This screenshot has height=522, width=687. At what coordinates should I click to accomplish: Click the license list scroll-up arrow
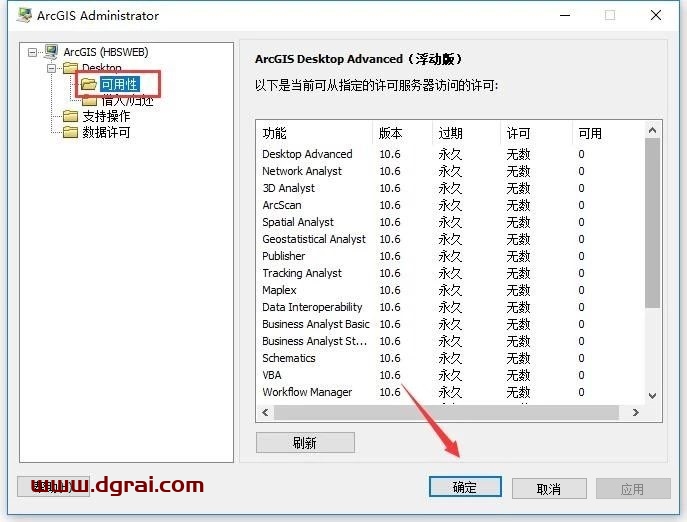point(652,130)
